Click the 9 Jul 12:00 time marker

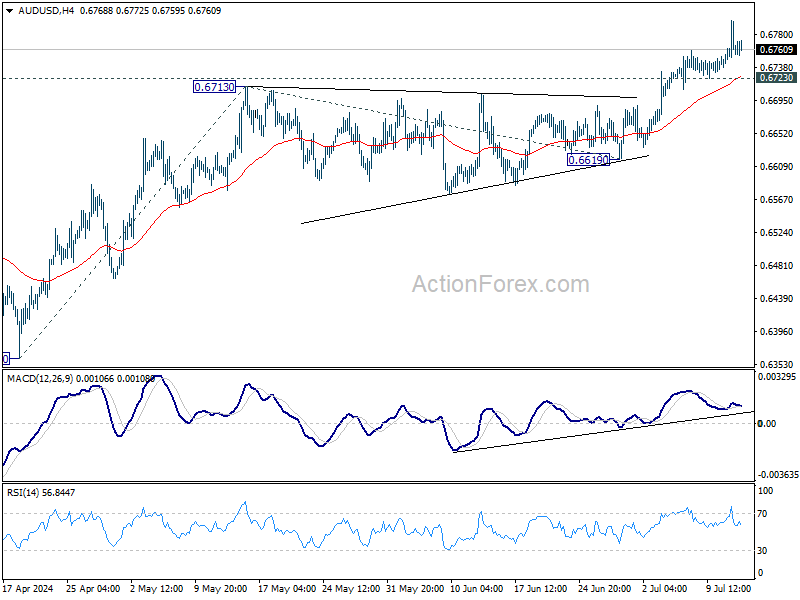click(729, 589)
